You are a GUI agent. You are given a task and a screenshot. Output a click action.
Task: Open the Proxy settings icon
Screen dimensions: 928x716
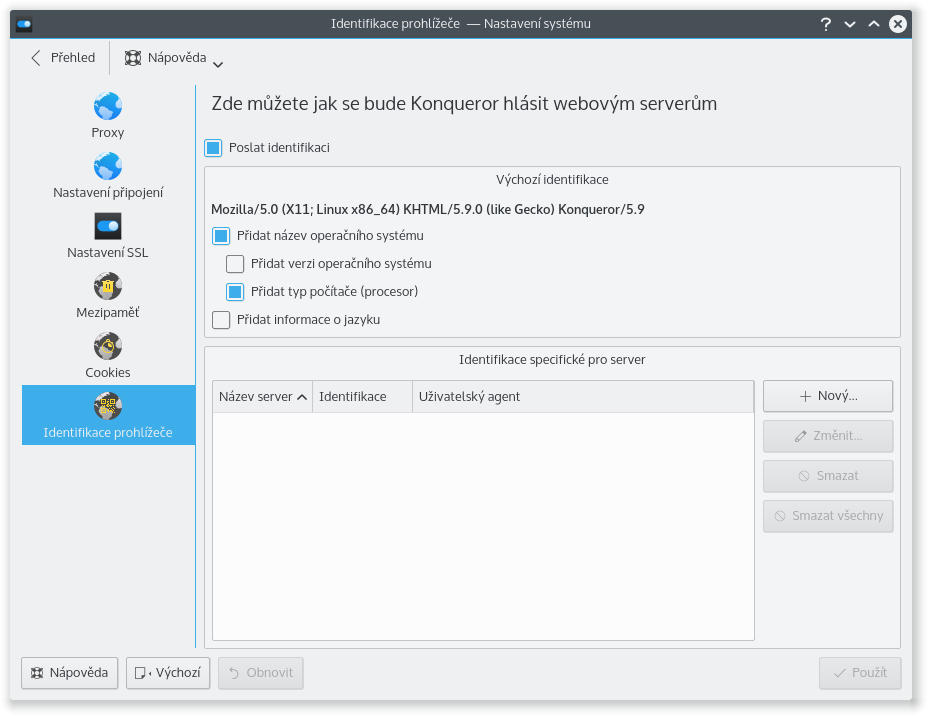108,106
